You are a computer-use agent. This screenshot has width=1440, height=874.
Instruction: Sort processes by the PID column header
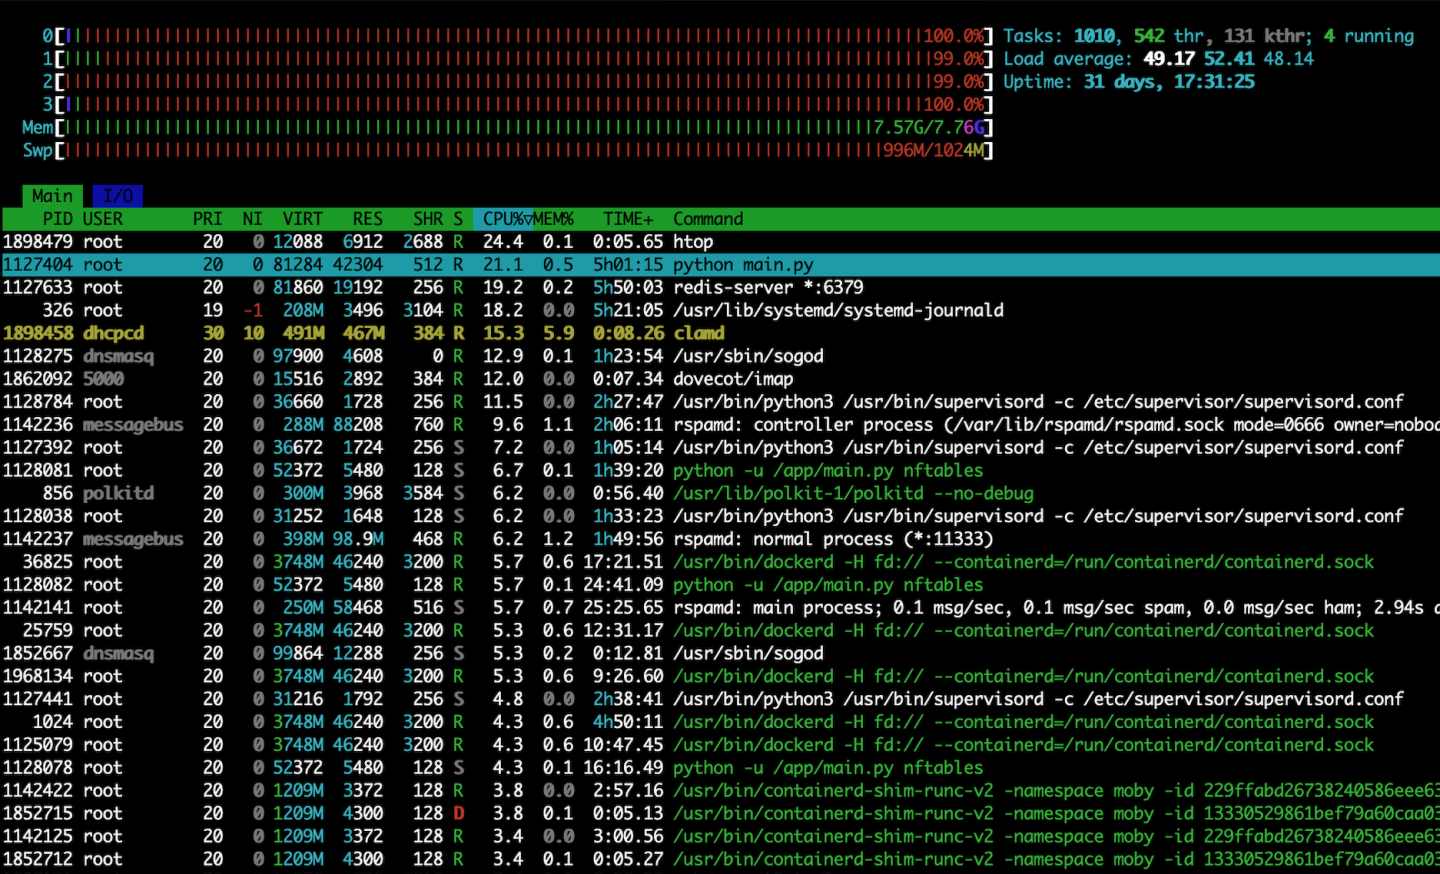pos(57,219)
